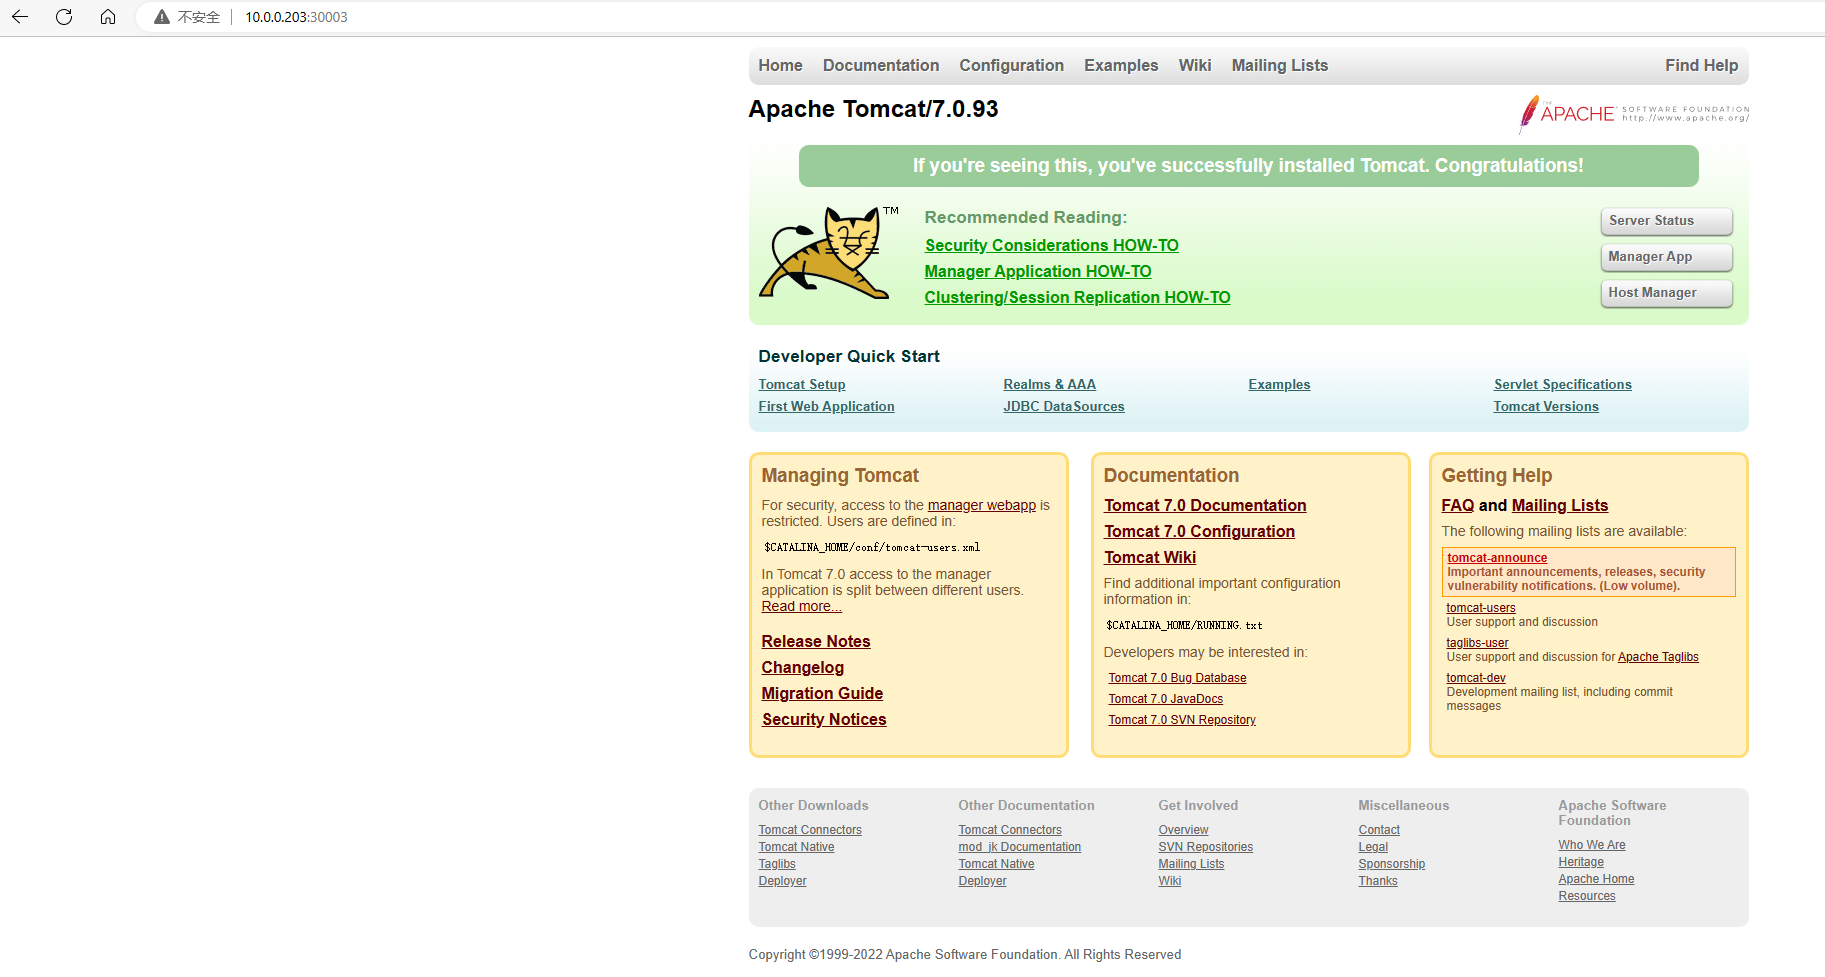The image size is (1825, 977).
Task: Open Examples in the top navigation bar
Action: tap(1121, 66)
